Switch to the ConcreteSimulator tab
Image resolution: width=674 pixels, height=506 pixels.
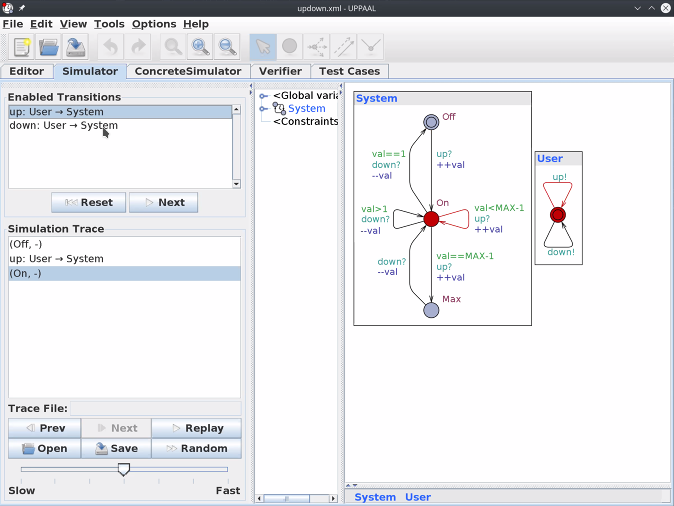(188, 71)
